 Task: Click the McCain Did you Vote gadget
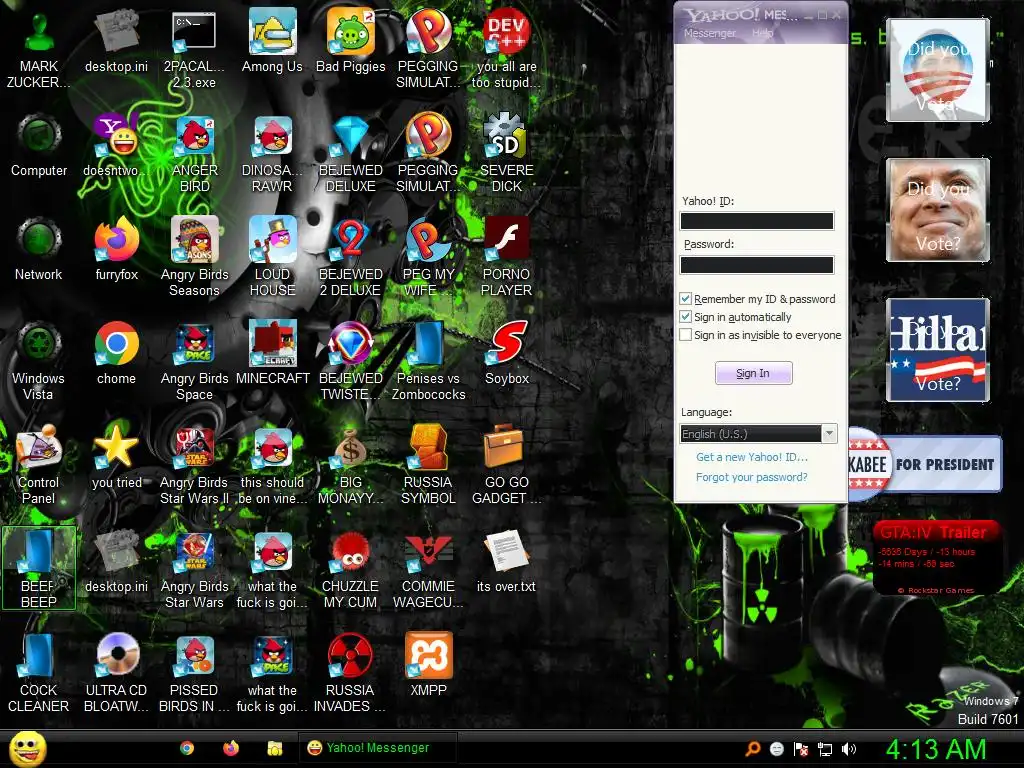pos(938,210)
